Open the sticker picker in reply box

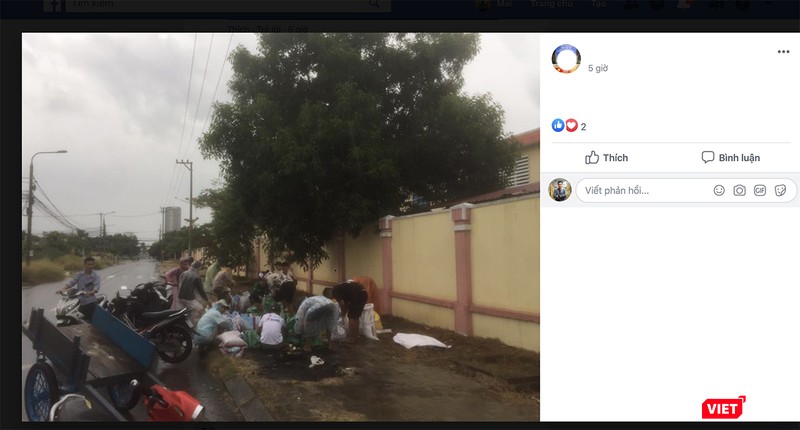point(780,190)
